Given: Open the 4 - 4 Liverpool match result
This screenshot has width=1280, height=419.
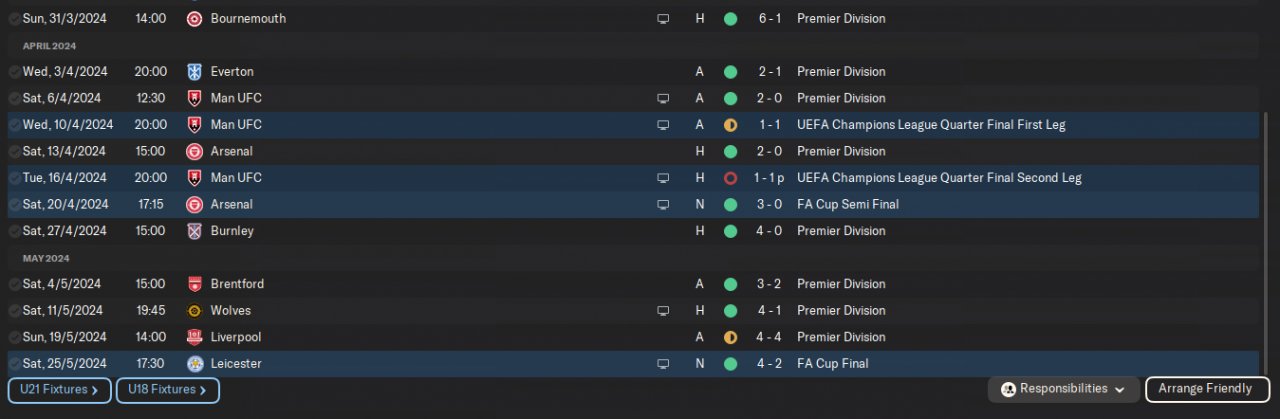Looking at the screenshot, I should click(x=768, y=337).
